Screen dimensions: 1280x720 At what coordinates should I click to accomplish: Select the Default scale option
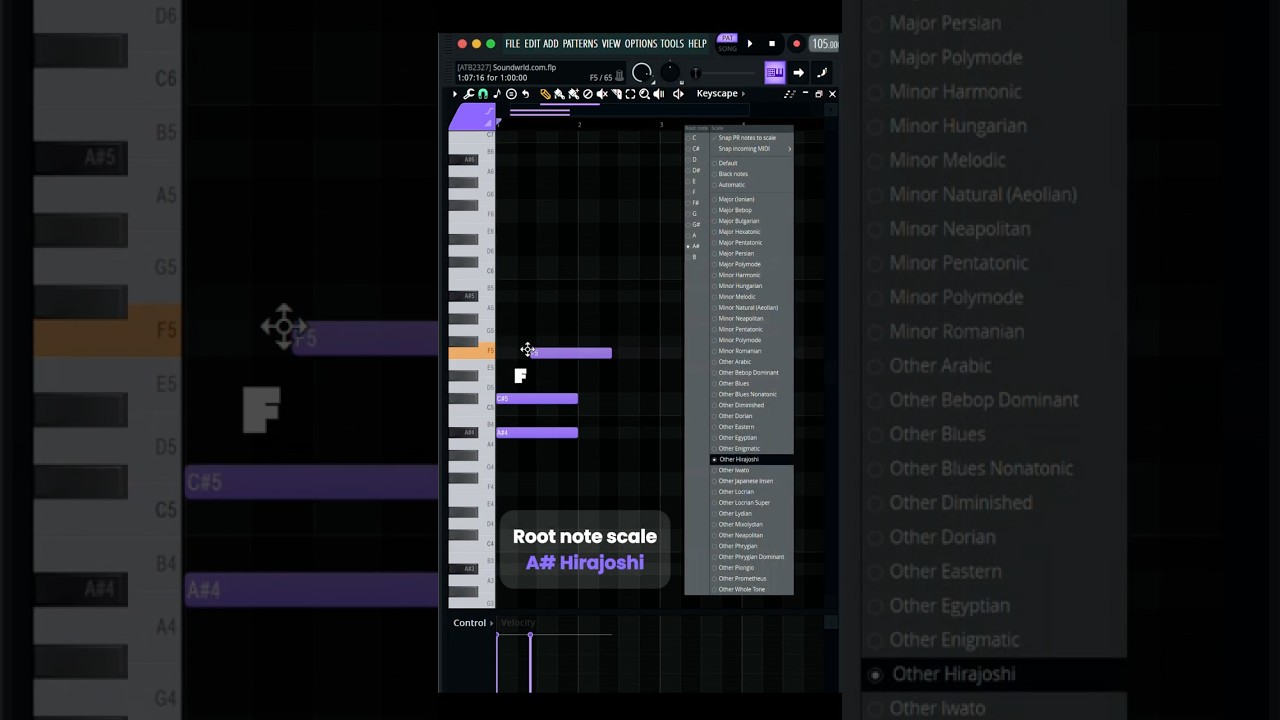(728, 163)
